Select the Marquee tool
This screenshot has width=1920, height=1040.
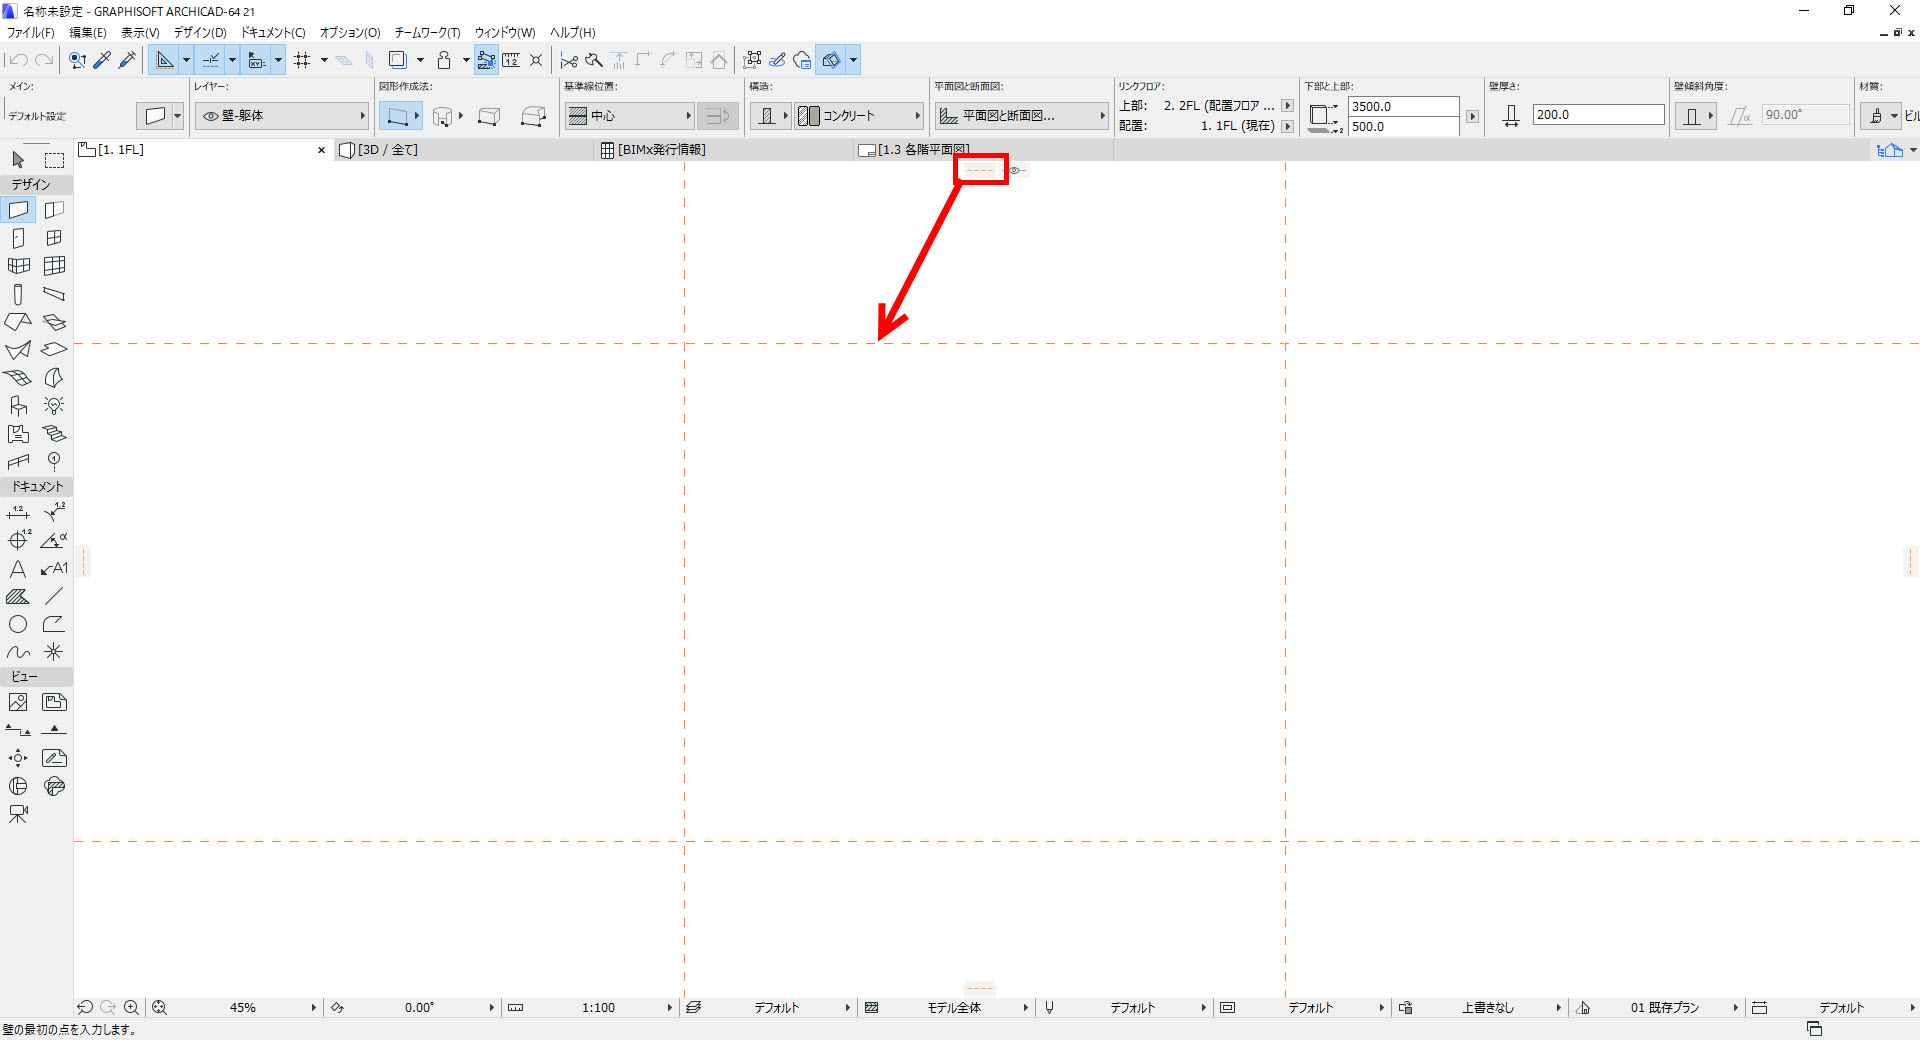pyautogui.click(x=54, y=160)
